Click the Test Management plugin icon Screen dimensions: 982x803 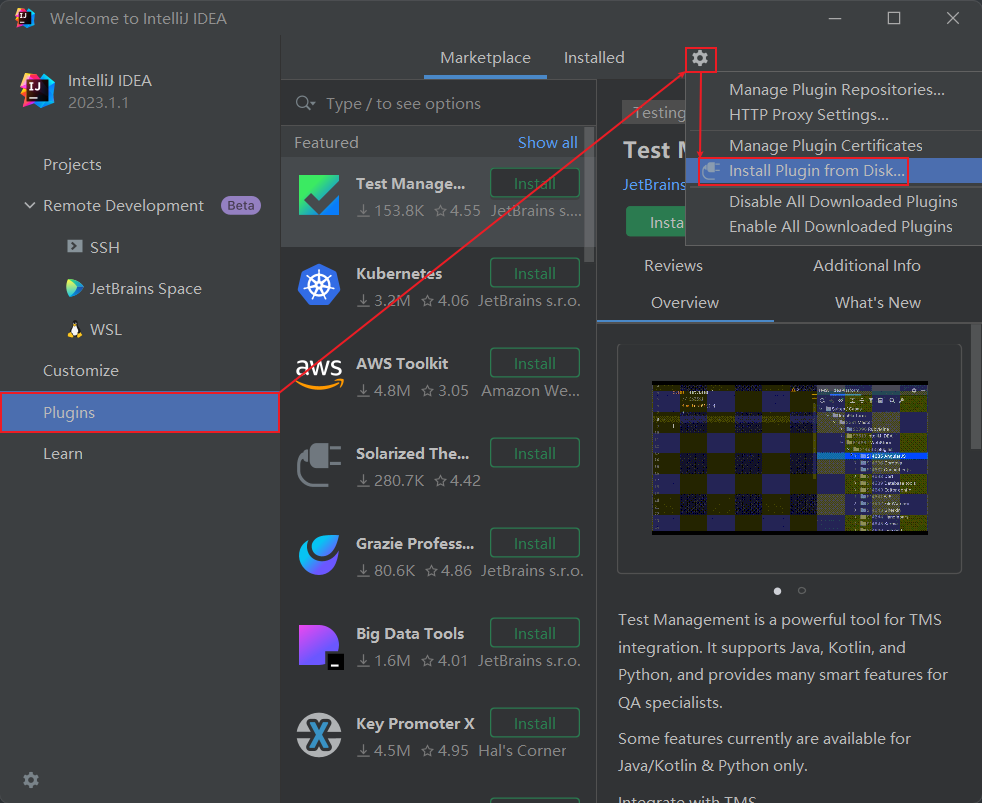click(319, 195)
